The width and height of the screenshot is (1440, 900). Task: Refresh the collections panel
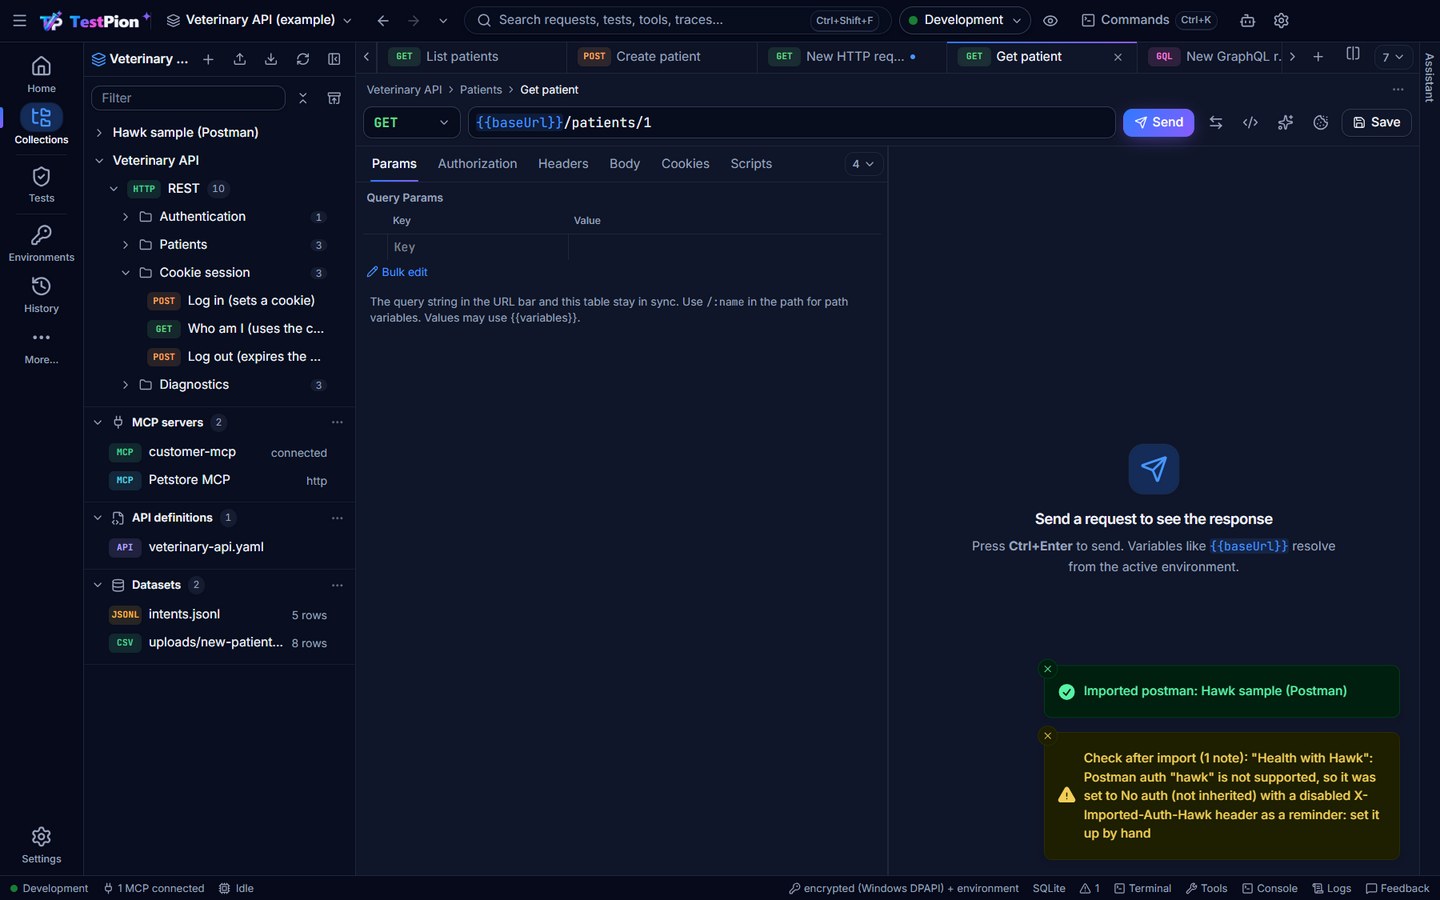303,59
